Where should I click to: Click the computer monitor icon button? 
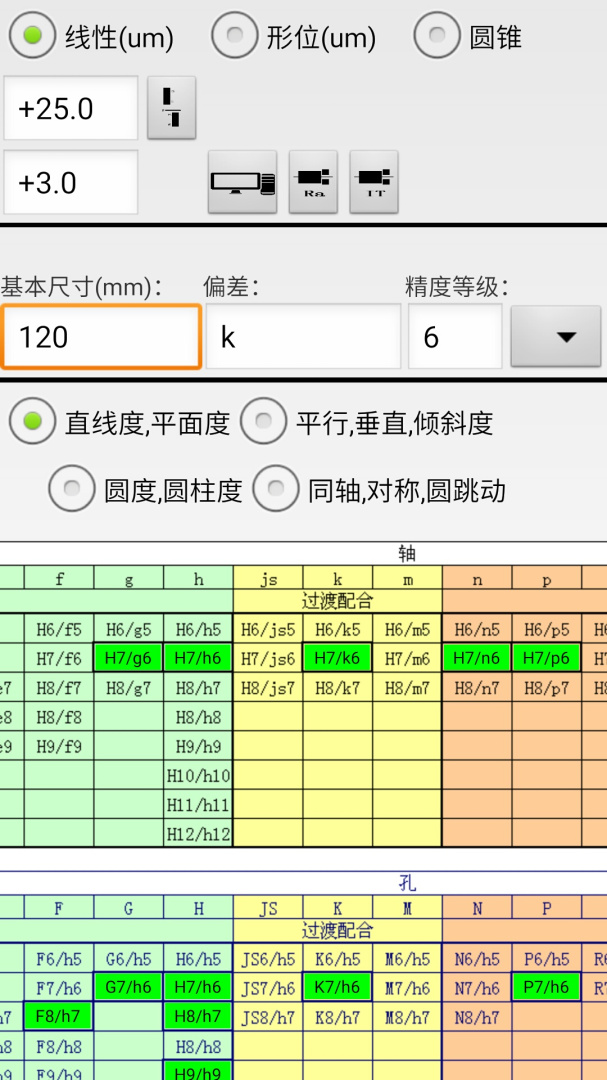point(242,182)
